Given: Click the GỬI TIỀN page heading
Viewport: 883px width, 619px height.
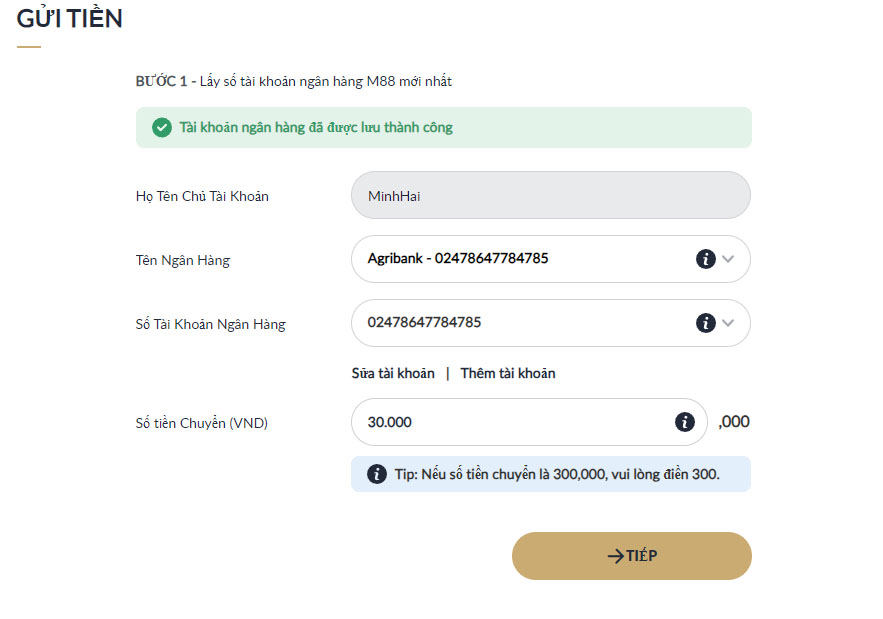Looking at the screenshot, I should pyautogui.click(x=70, y=18).
